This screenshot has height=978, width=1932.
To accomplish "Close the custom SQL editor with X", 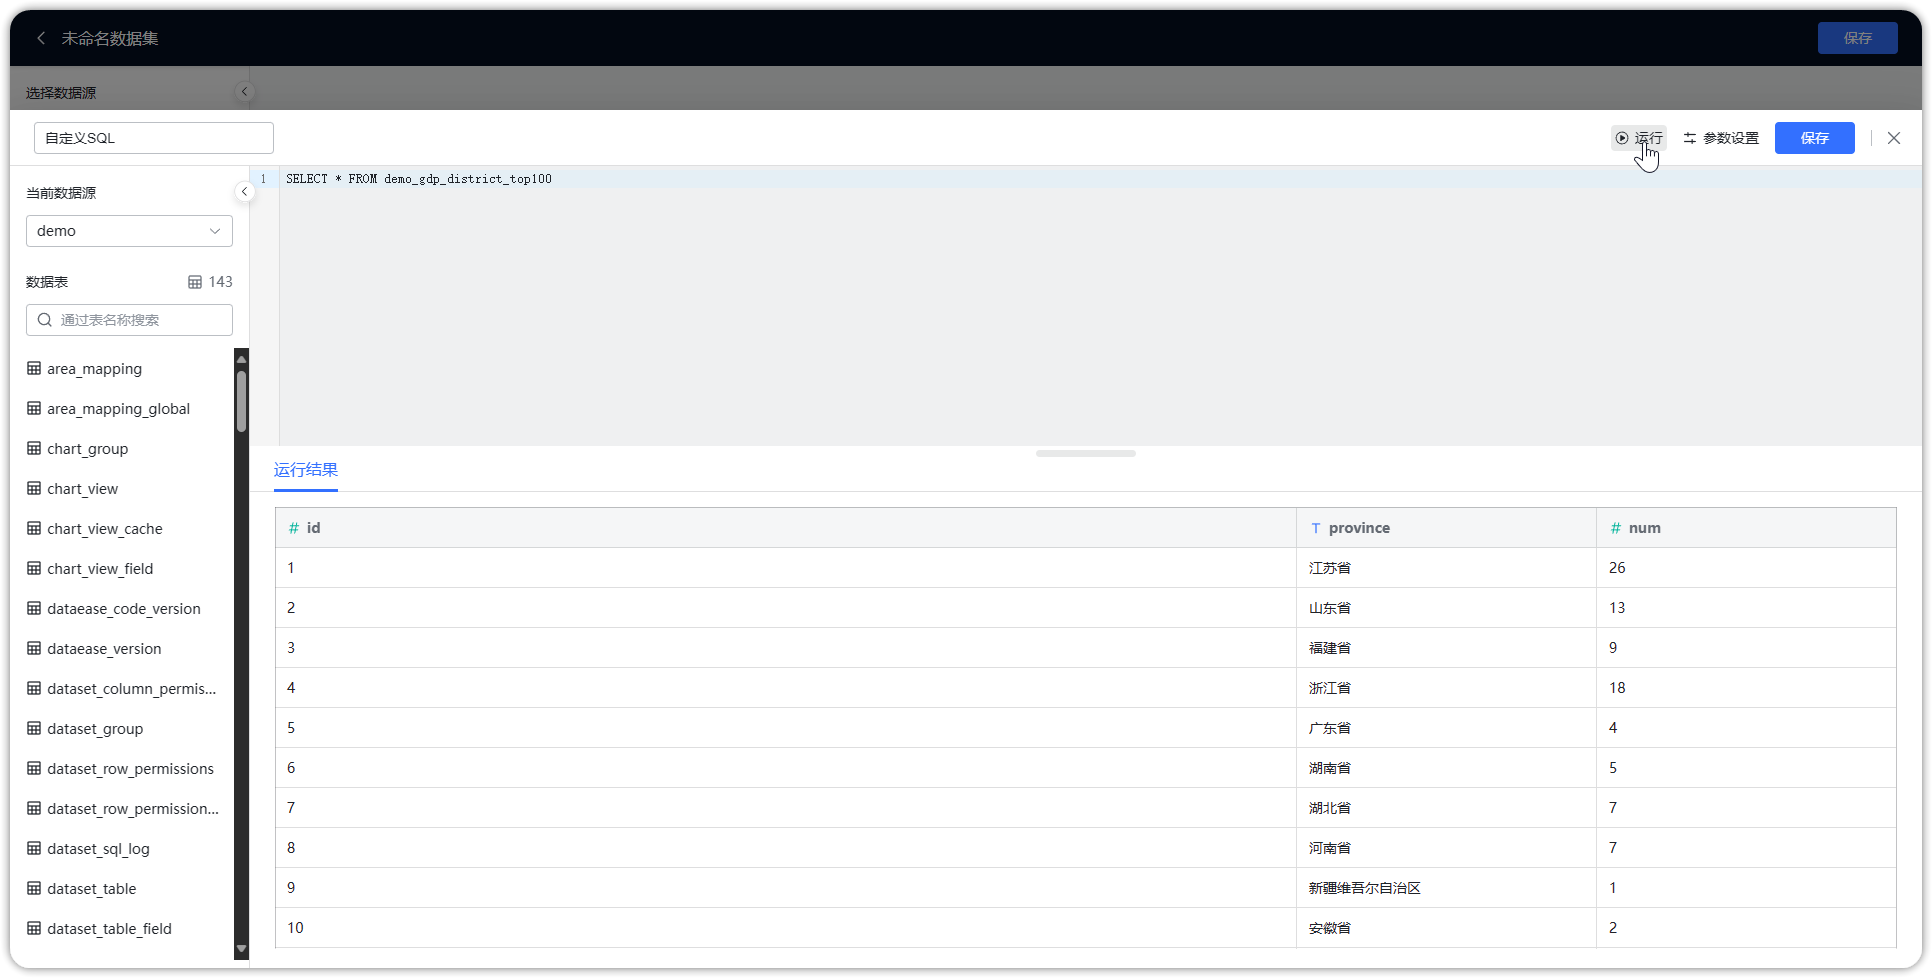I will pos(1893,138).
